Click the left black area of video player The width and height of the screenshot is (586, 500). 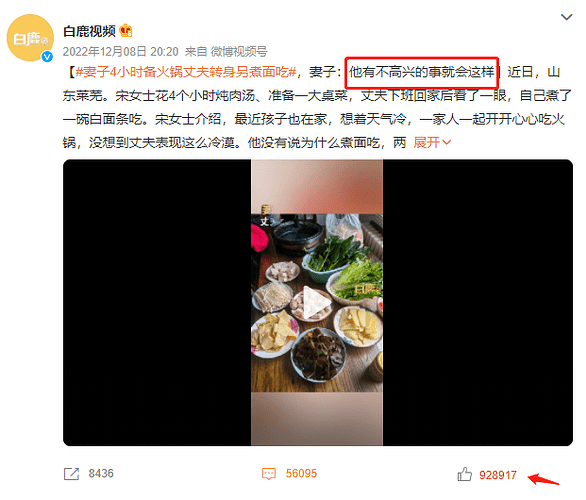tap(157, 302)
